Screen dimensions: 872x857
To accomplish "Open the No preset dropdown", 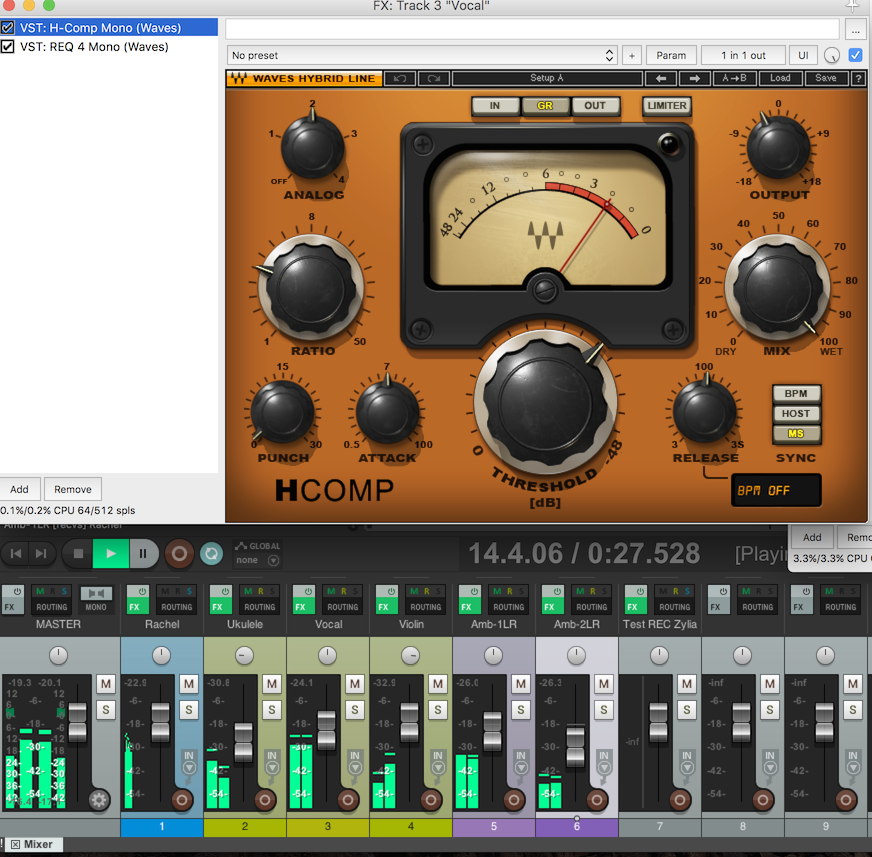I will pos(422,55).
